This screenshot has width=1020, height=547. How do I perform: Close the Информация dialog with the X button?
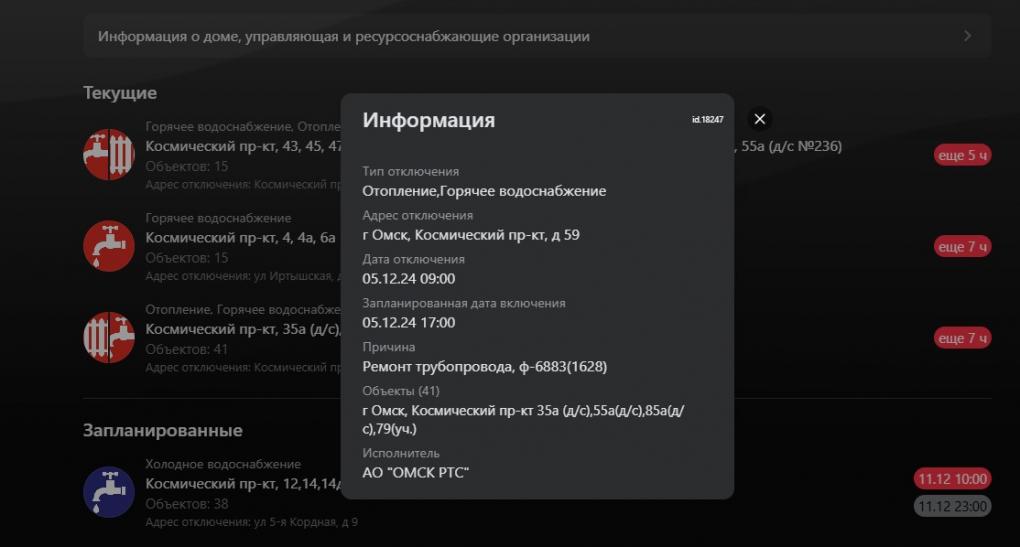tap(759, 119)
